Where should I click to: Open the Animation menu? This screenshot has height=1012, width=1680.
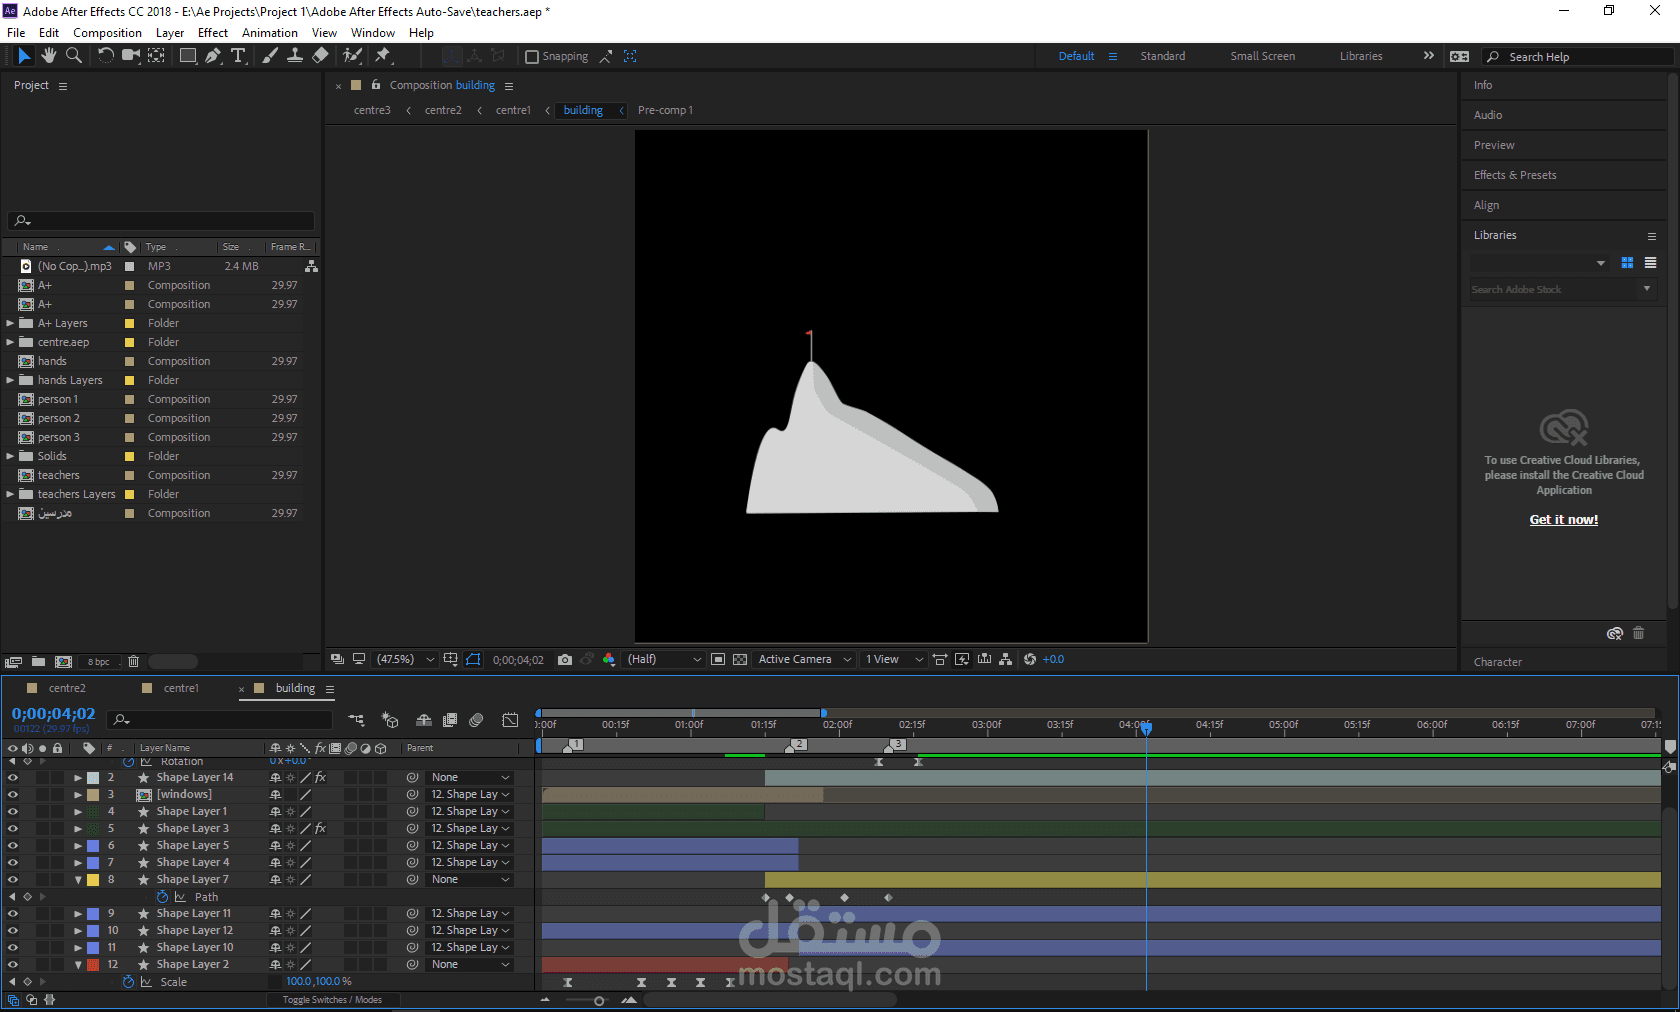269,33
